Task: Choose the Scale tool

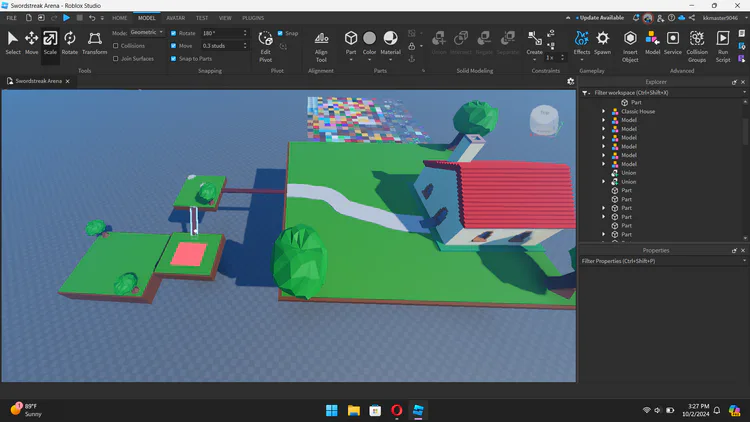Action: (x=50, y=43)
